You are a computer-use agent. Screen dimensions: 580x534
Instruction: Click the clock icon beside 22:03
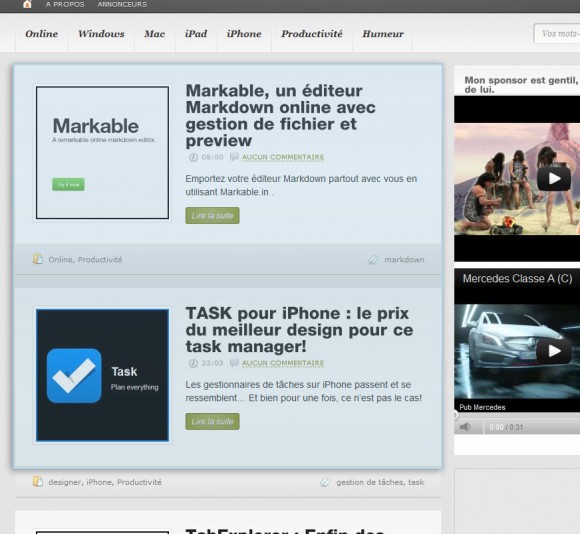(x=193, y=363)
